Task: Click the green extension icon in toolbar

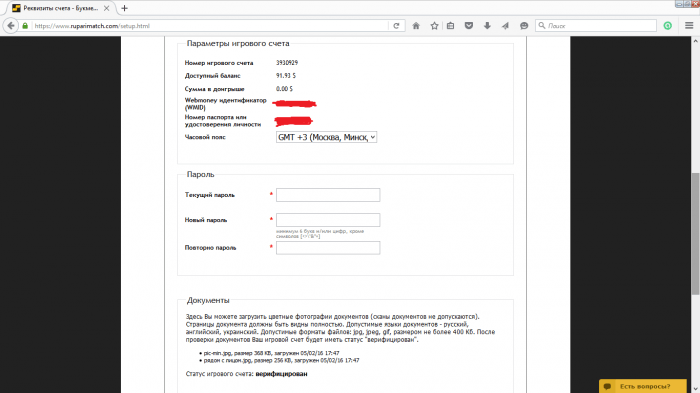Action: [x=668, y=26]
